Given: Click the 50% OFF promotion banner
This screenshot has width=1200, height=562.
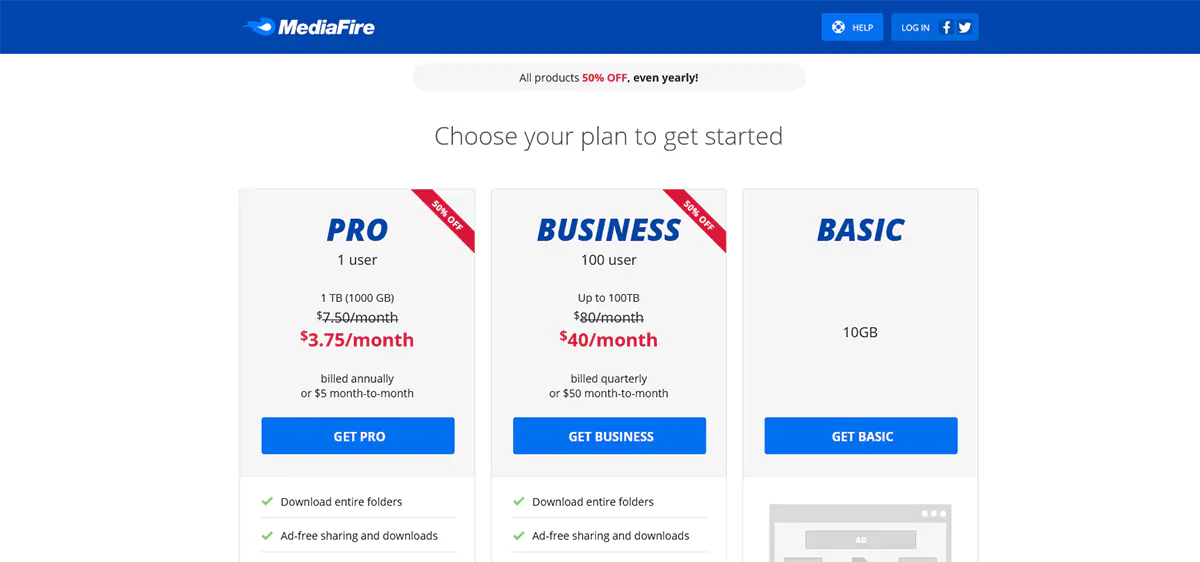Looking at the screenshot, I should [608, 78].
